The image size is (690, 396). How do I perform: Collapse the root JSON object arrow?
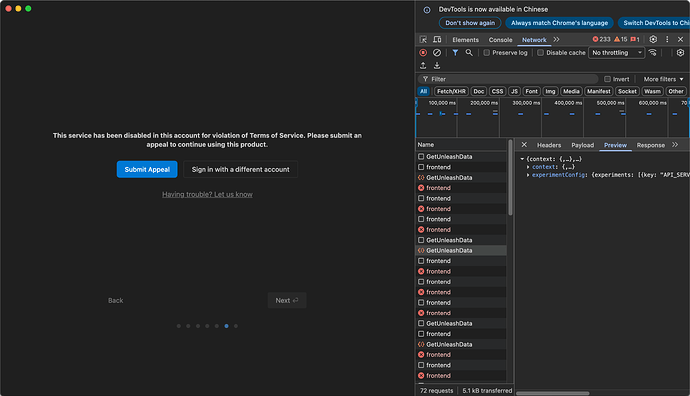click(x=522, y=159)
